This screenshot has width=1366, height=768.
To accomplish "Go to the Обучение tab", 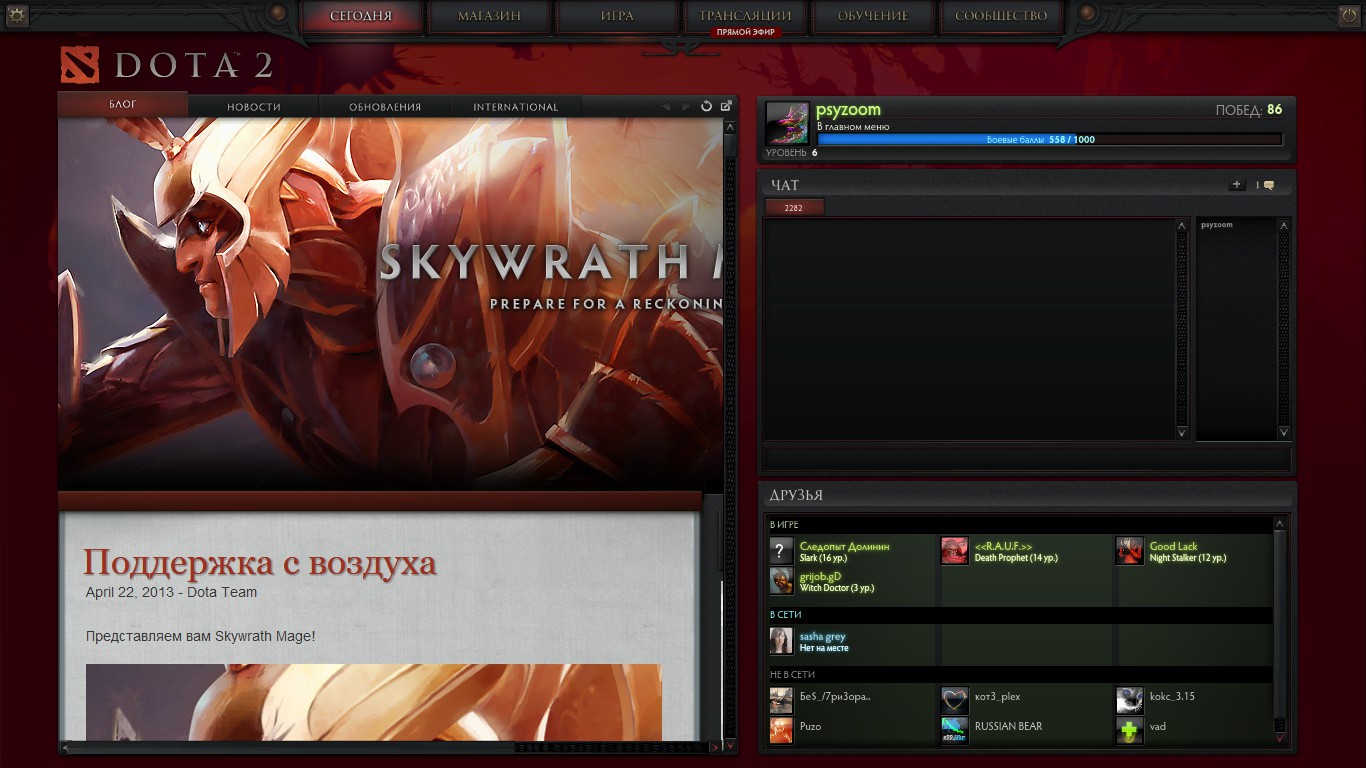I will pyautogui.click(x=873, y=16).
